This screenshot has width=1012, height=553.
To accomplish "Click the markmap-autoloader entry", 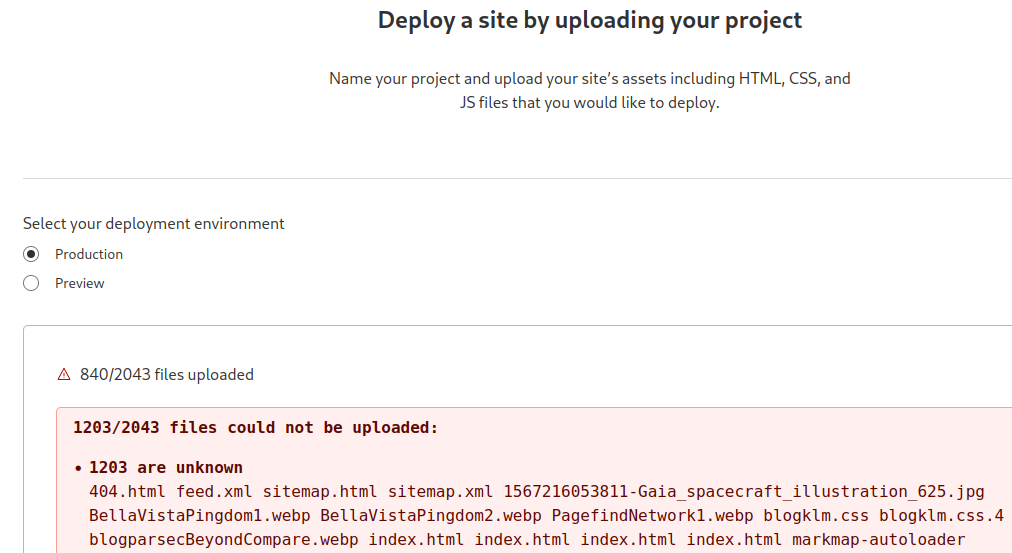I will tap(878, 540).
